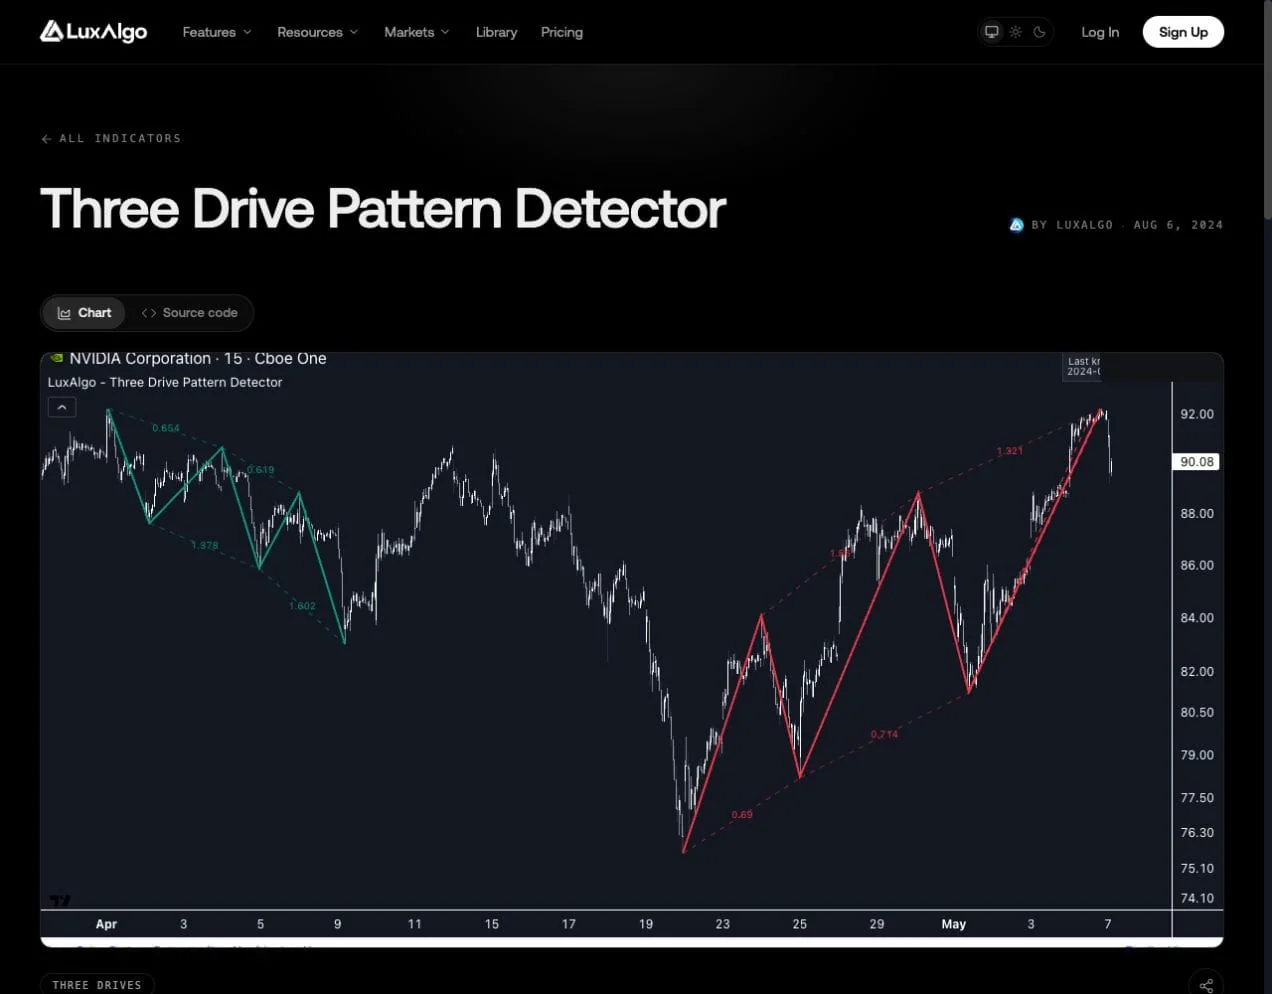Click the 76.30 price axis value
This screenshot has width=1272, height=994.
click(1197, 832)
